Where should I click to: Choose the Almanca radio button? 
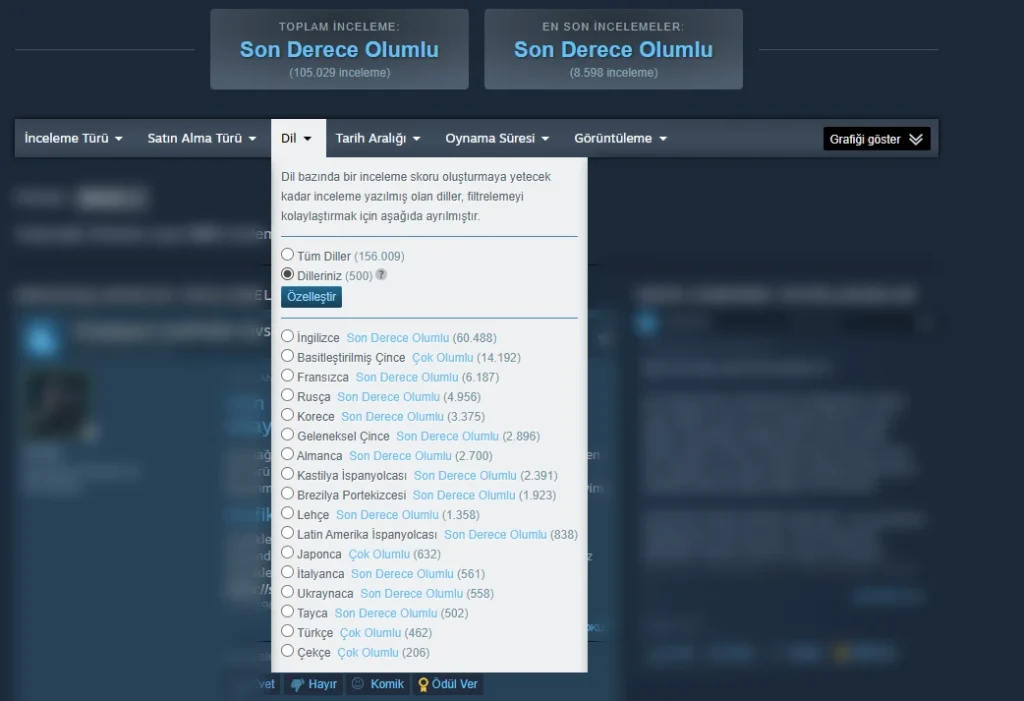[x=287, y=454]
